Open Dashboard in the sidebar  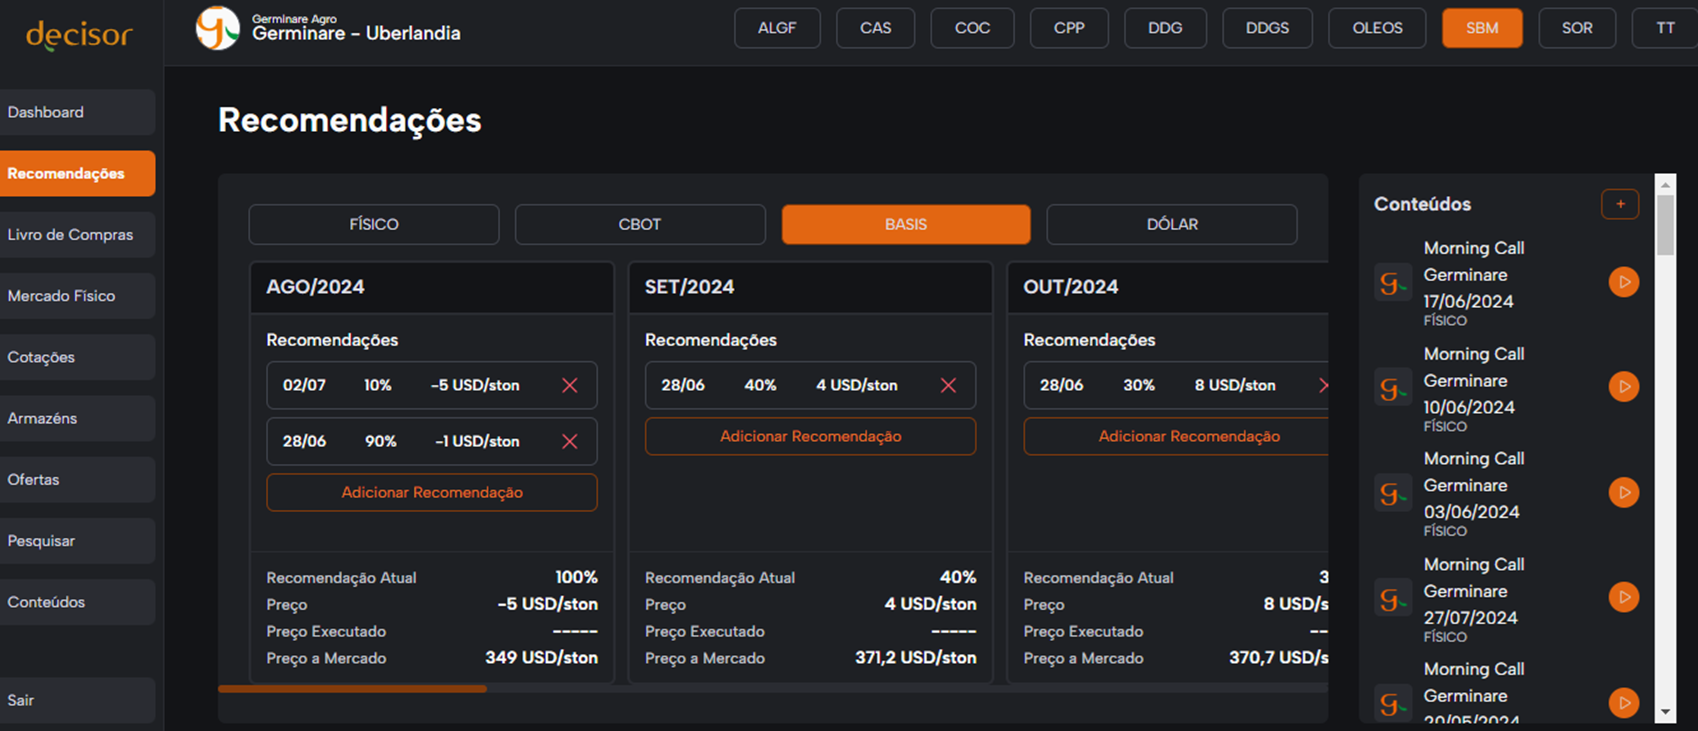pyautogui.click(x=77, y=112)
